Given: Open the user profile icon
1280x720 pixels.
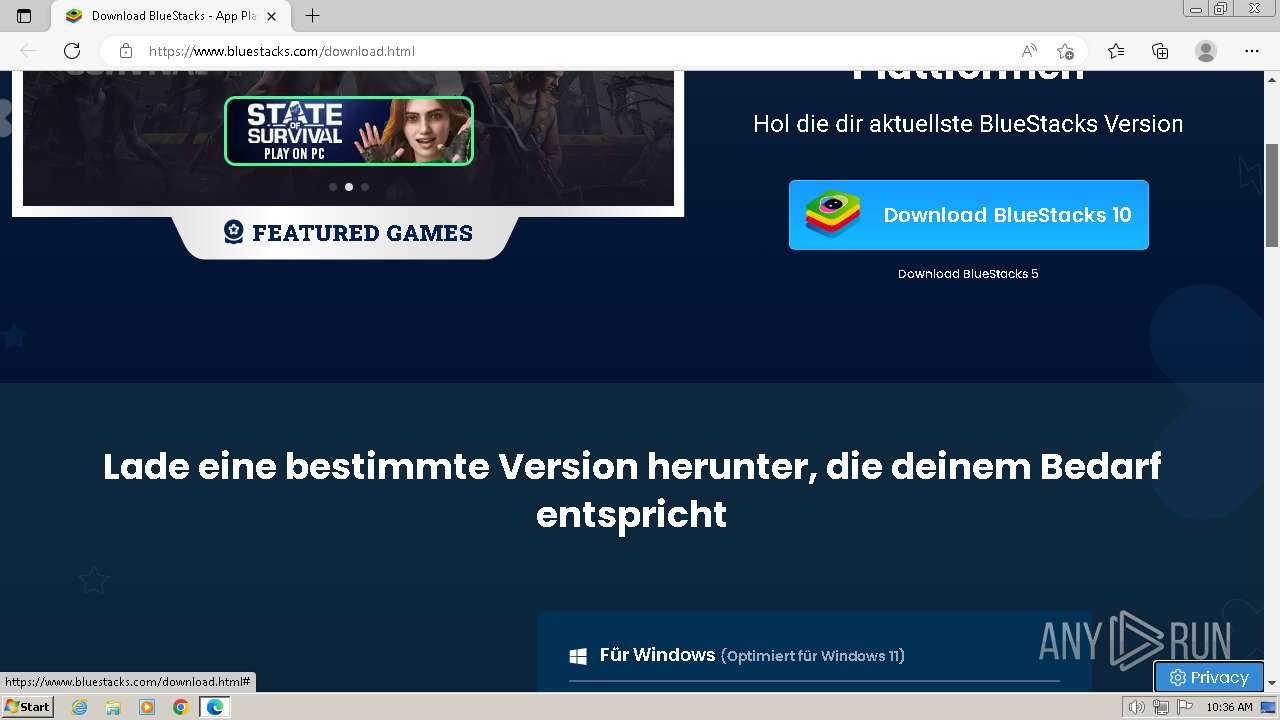Looking at the screenshot, I should (x=1206, y=51).
